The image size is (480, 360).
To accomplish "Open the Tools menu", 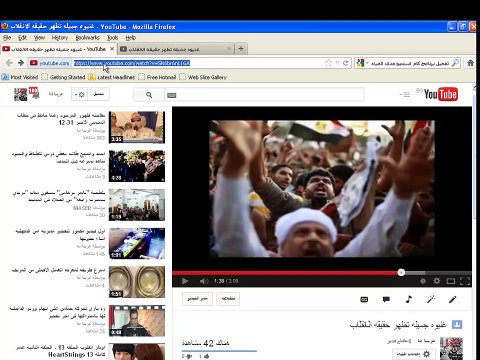I will pos(113,38).
